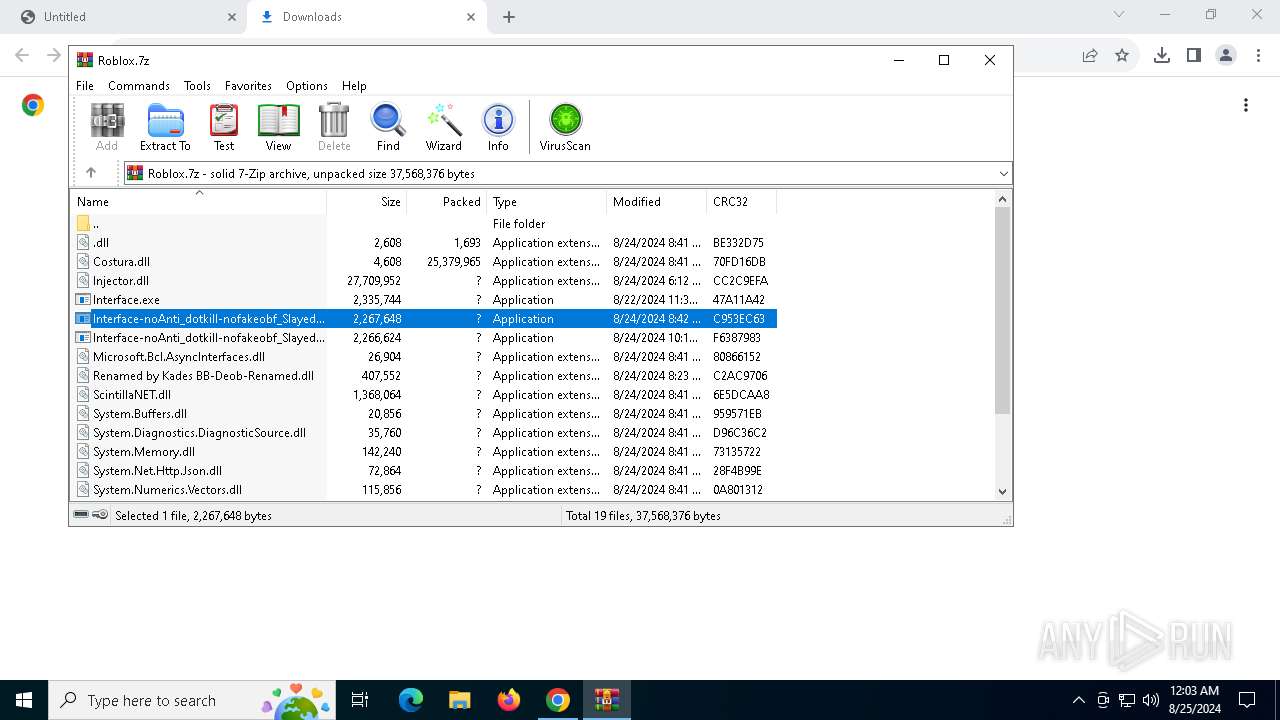This screenshot has height=720, width=1280.
Task: Switch to the Downloads Chrome tab
Action: coord(365,17)
